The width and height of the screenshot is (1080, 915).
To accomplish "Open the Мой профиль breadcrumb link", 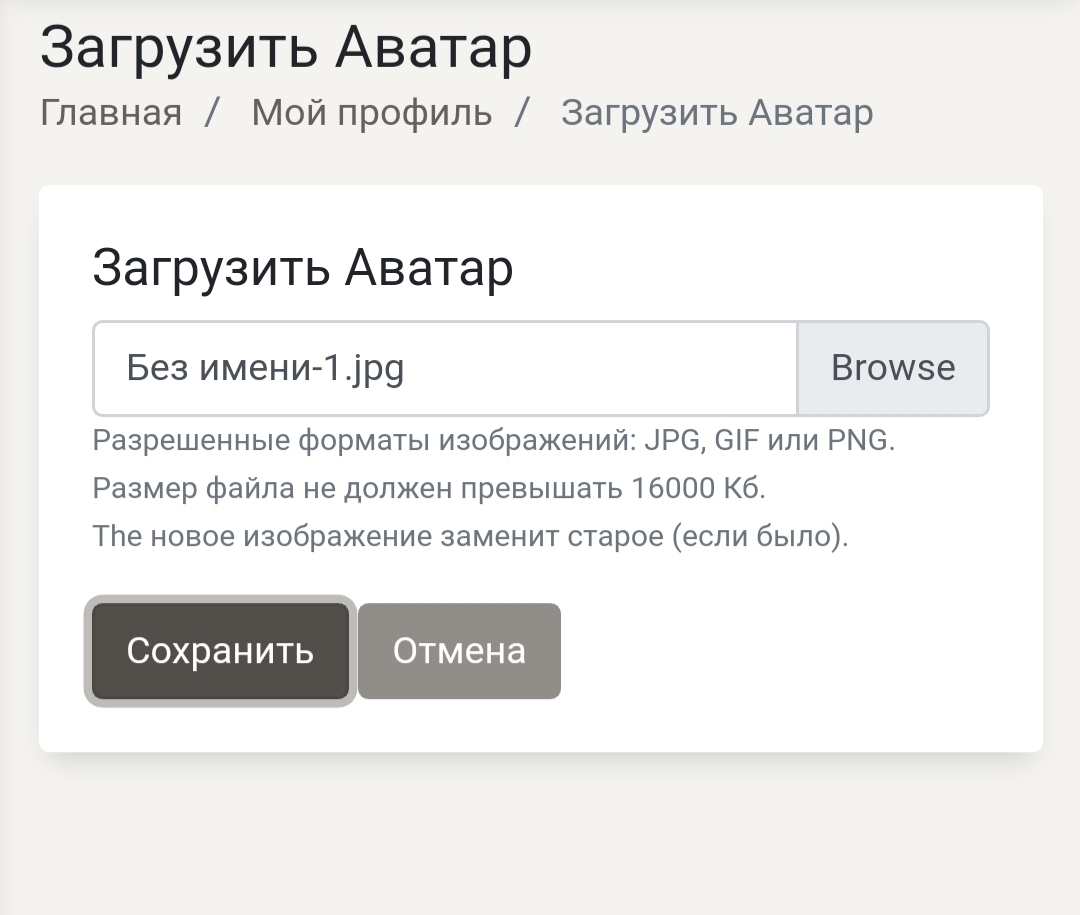I will [371, 113].
